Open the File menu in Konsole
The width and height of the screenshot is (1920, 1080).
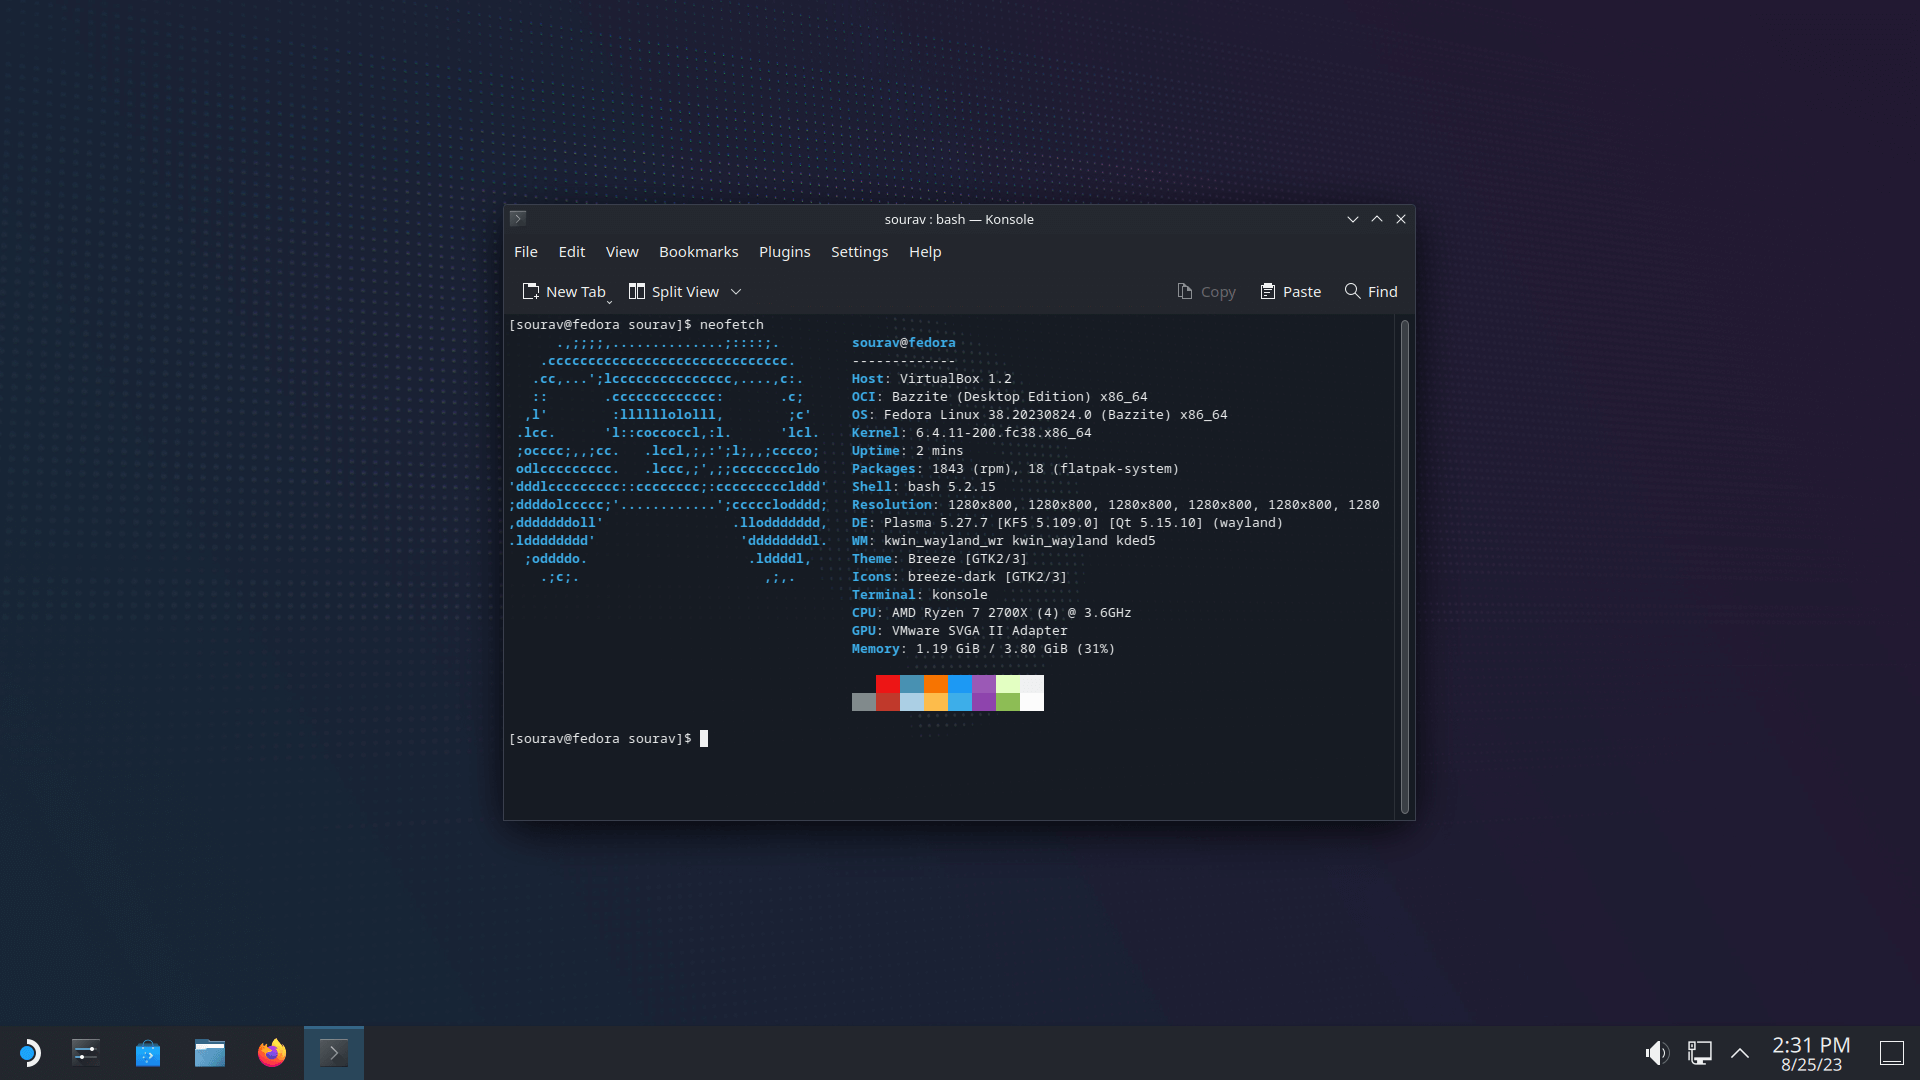point(525,252)
